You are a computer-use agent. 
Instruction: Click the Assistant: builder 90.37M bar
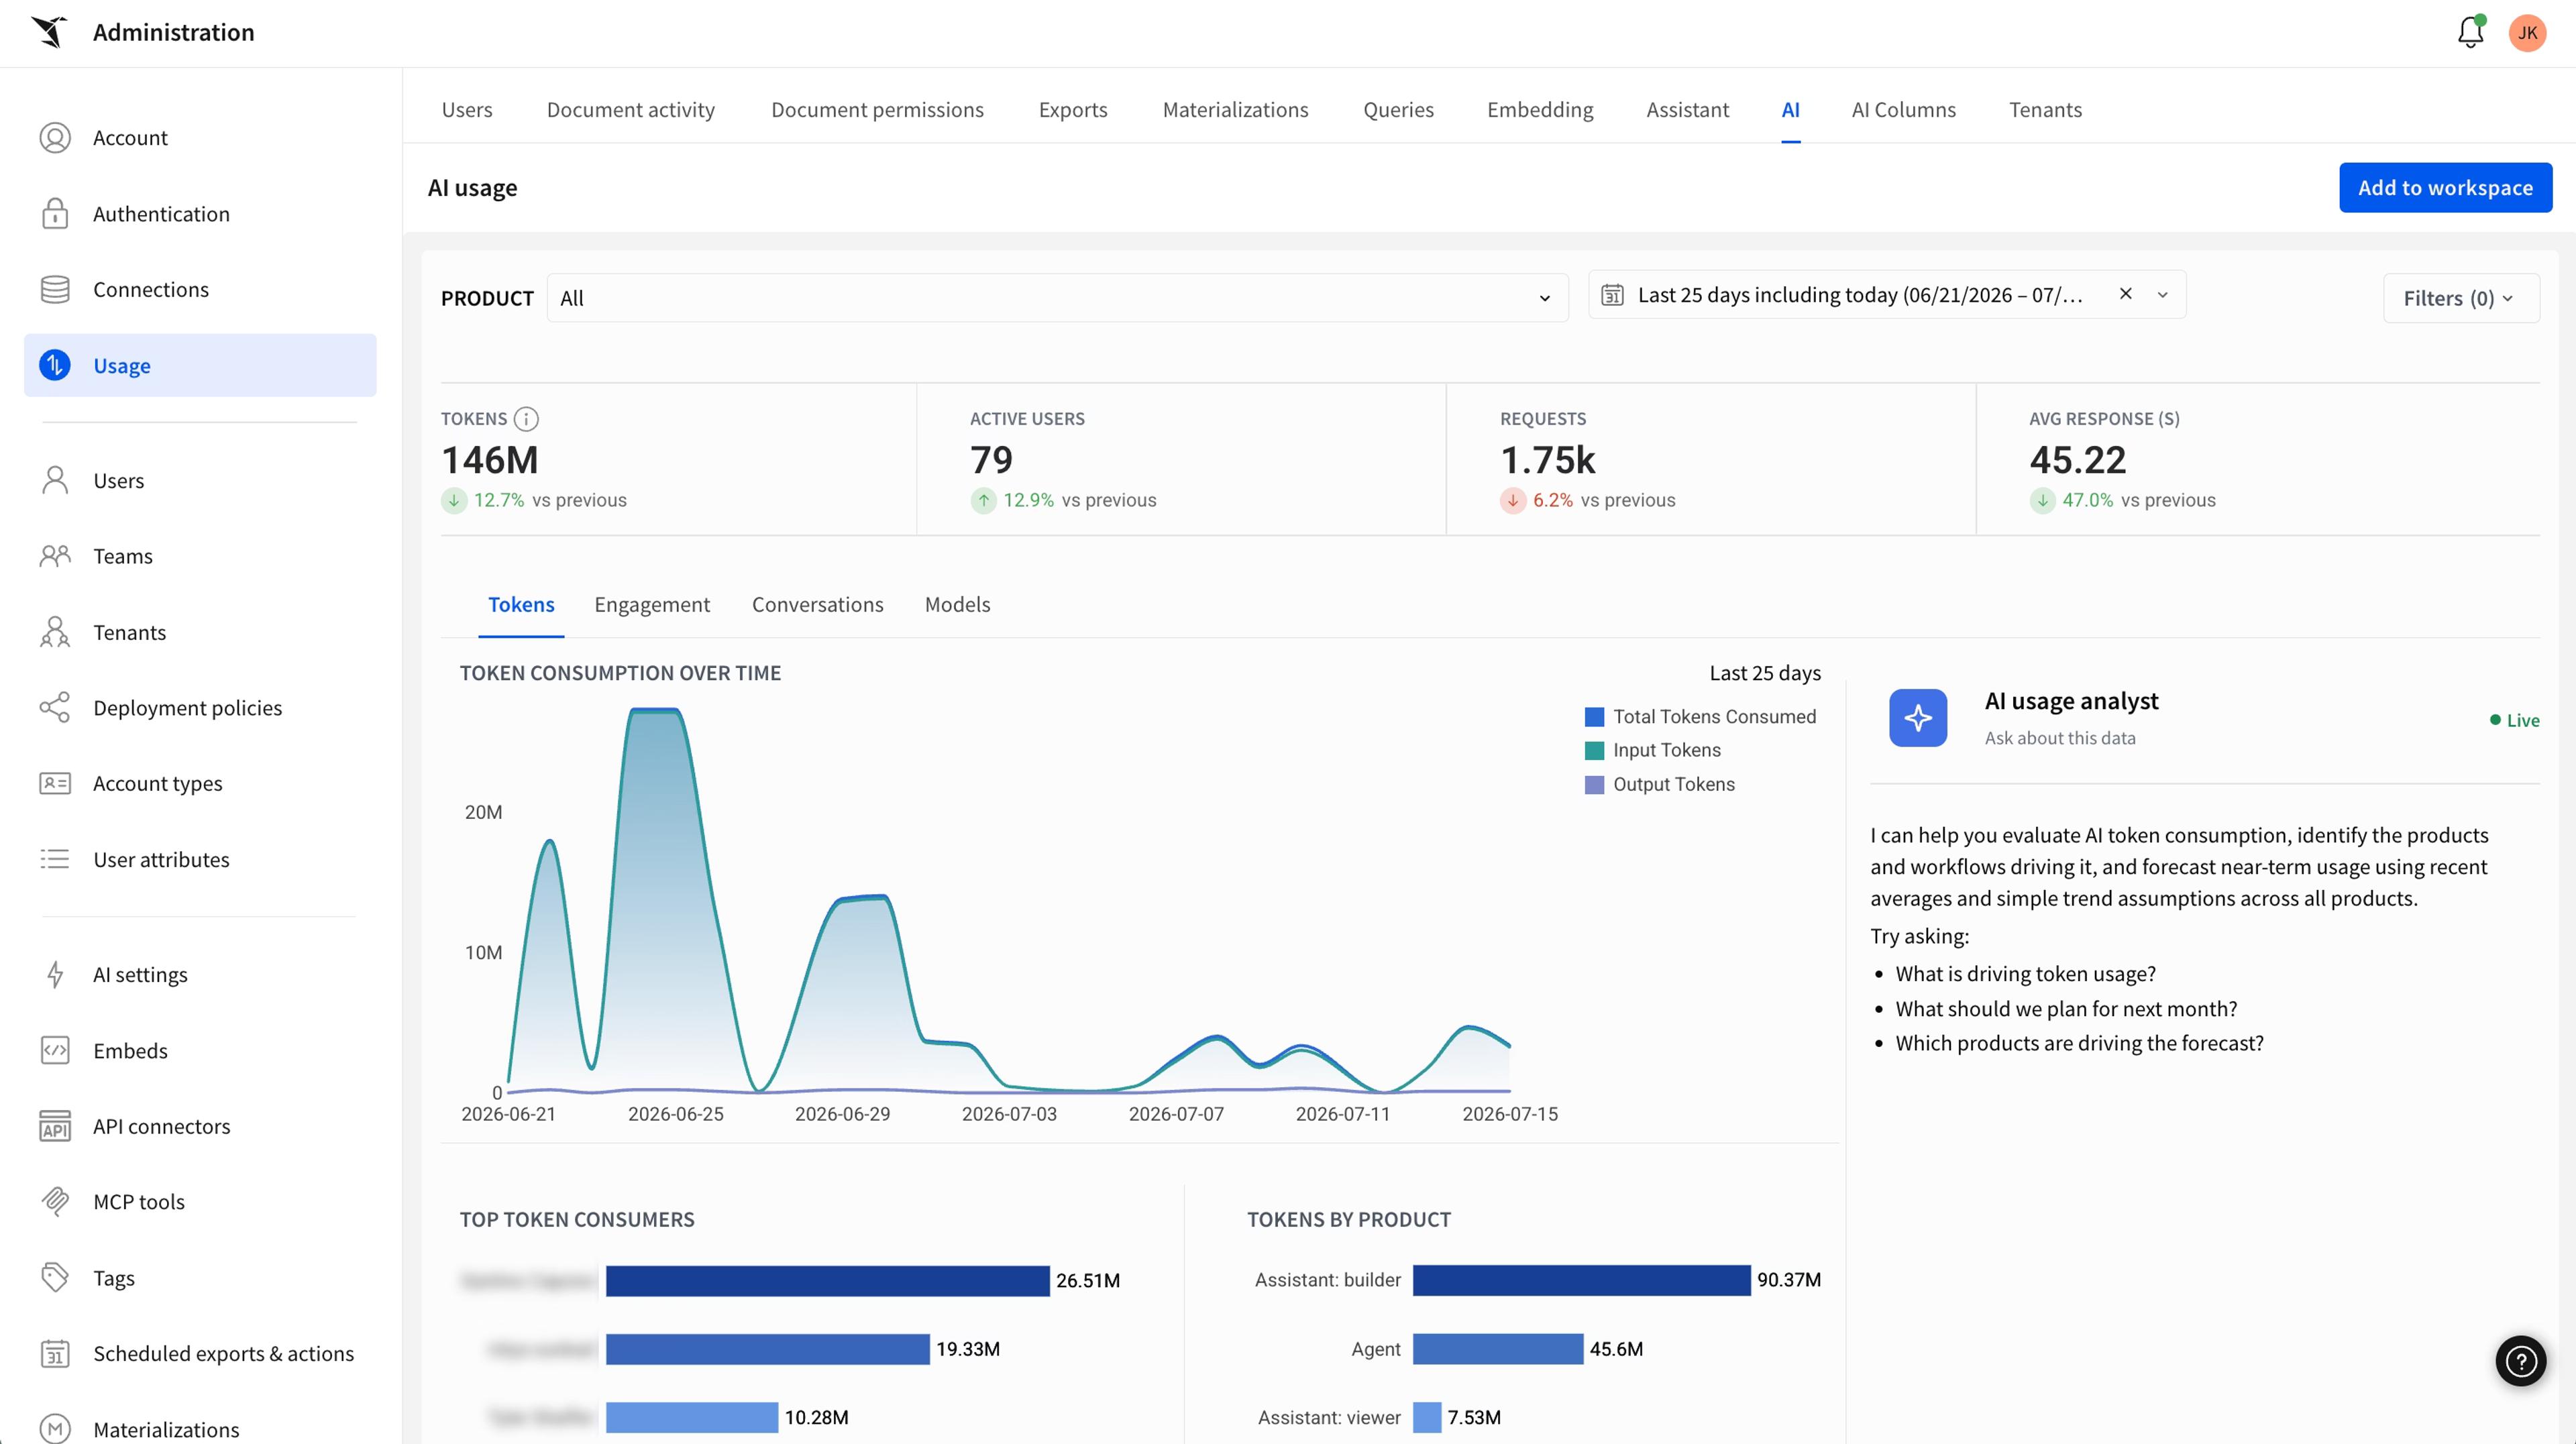[x=1581, y=1280]
